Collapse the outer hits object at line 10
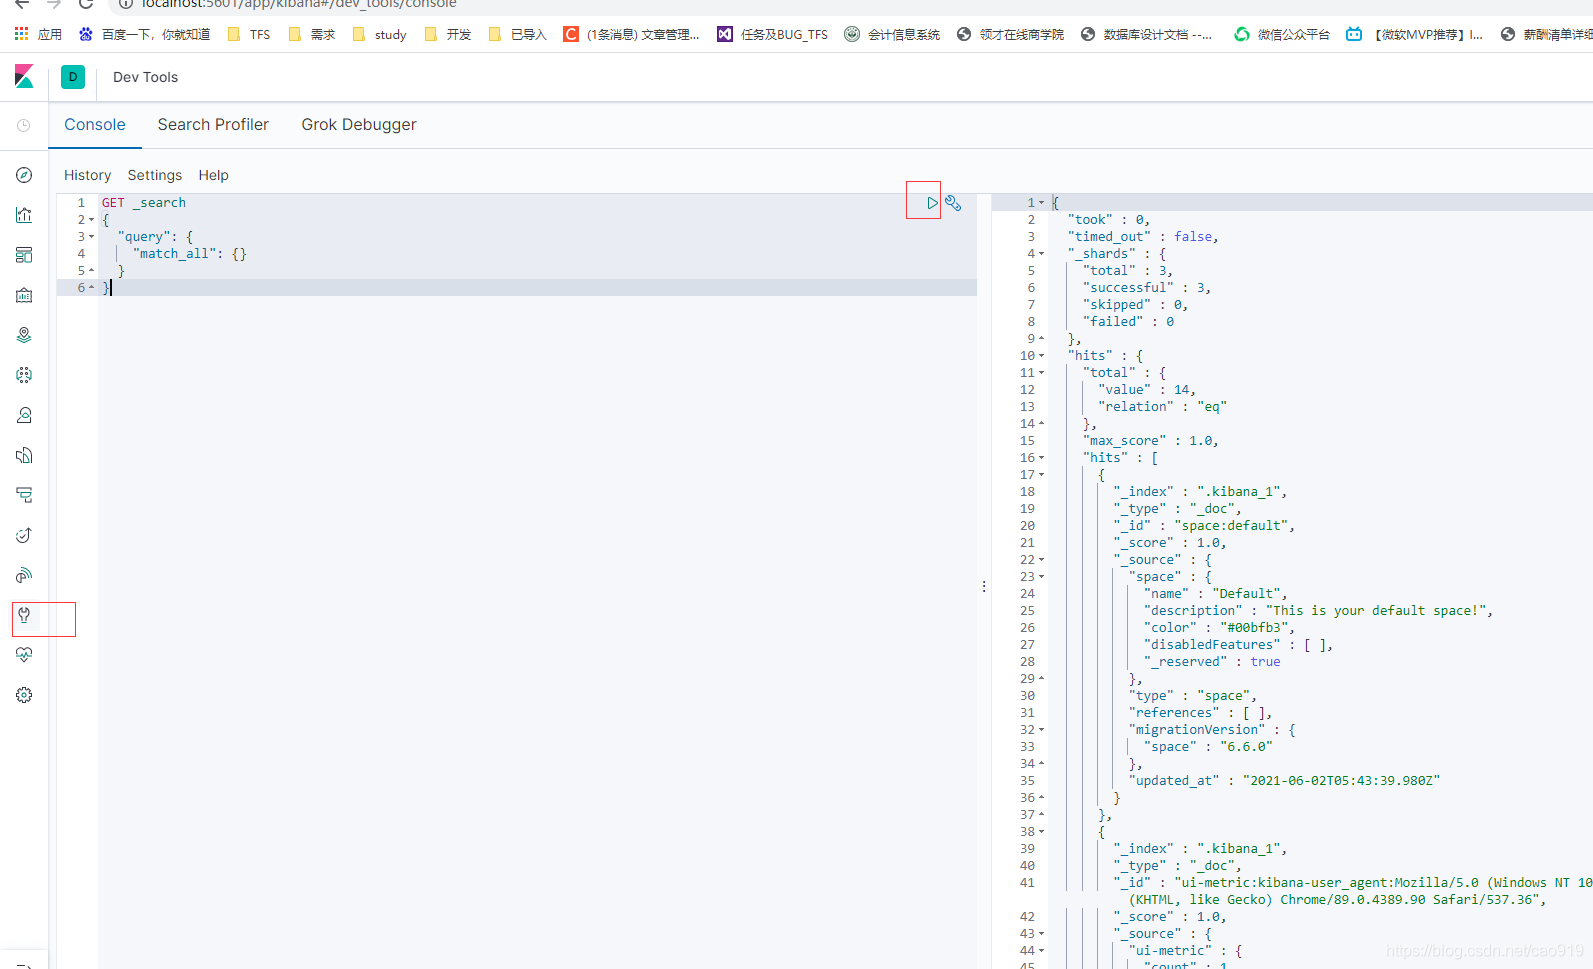This screenshot has height=969, width=1593. point(1042,356)
